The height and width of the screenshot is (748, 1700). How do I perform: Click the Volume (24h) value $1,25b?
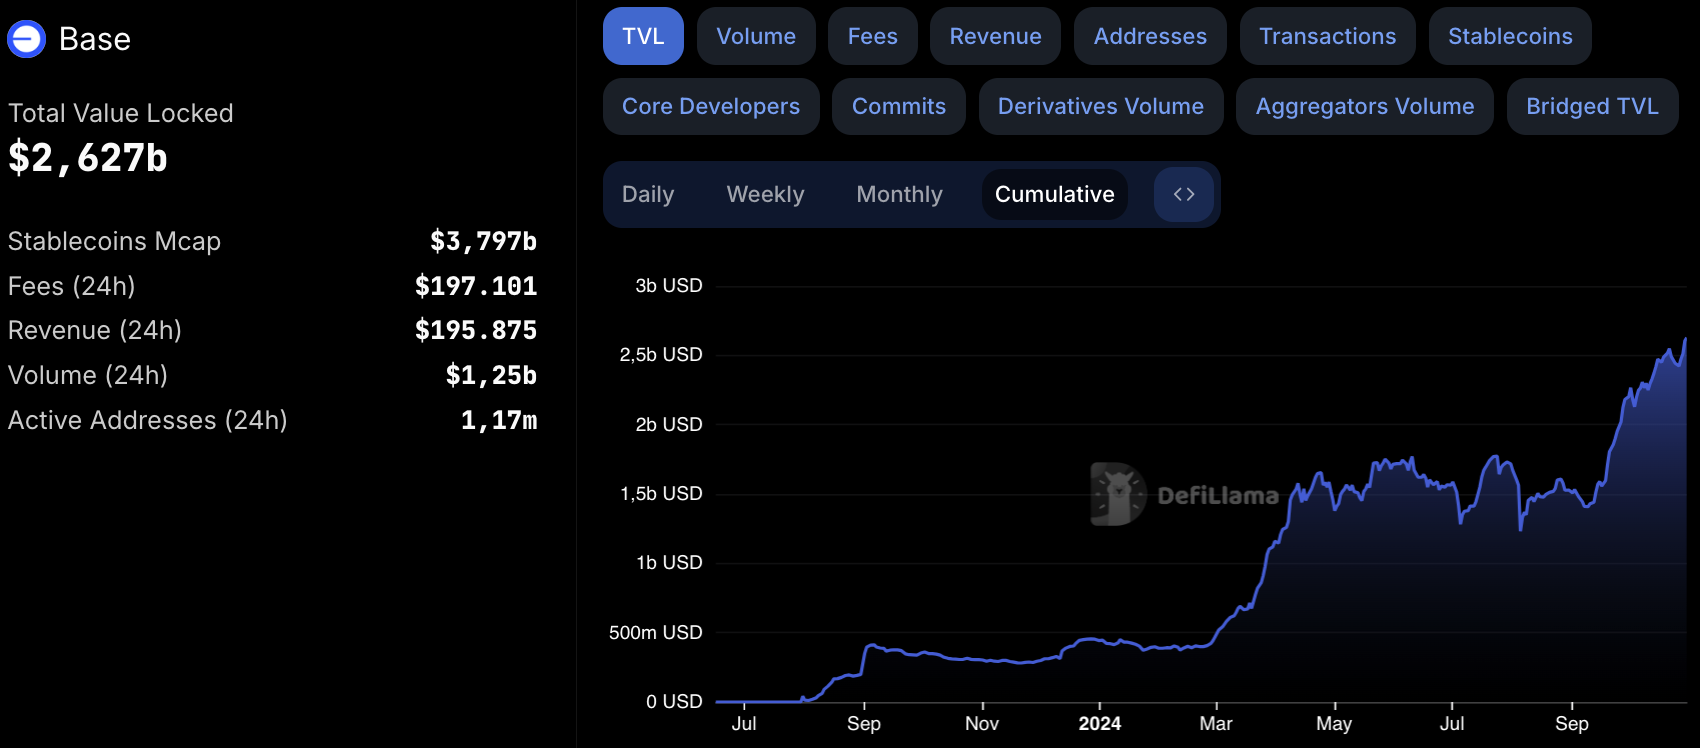pyautogui.click(x=491, y=375)
